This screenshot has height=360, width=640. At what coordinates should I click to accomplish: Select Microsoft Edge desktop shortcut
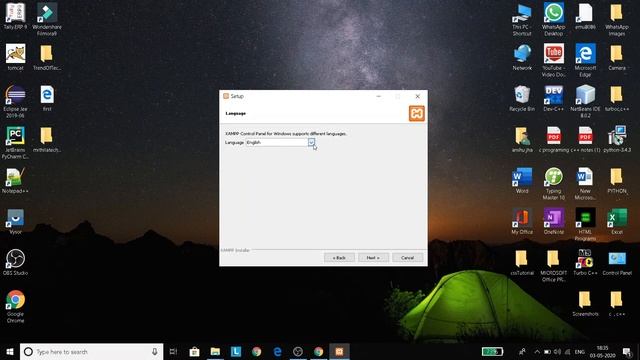pos(585,60)
